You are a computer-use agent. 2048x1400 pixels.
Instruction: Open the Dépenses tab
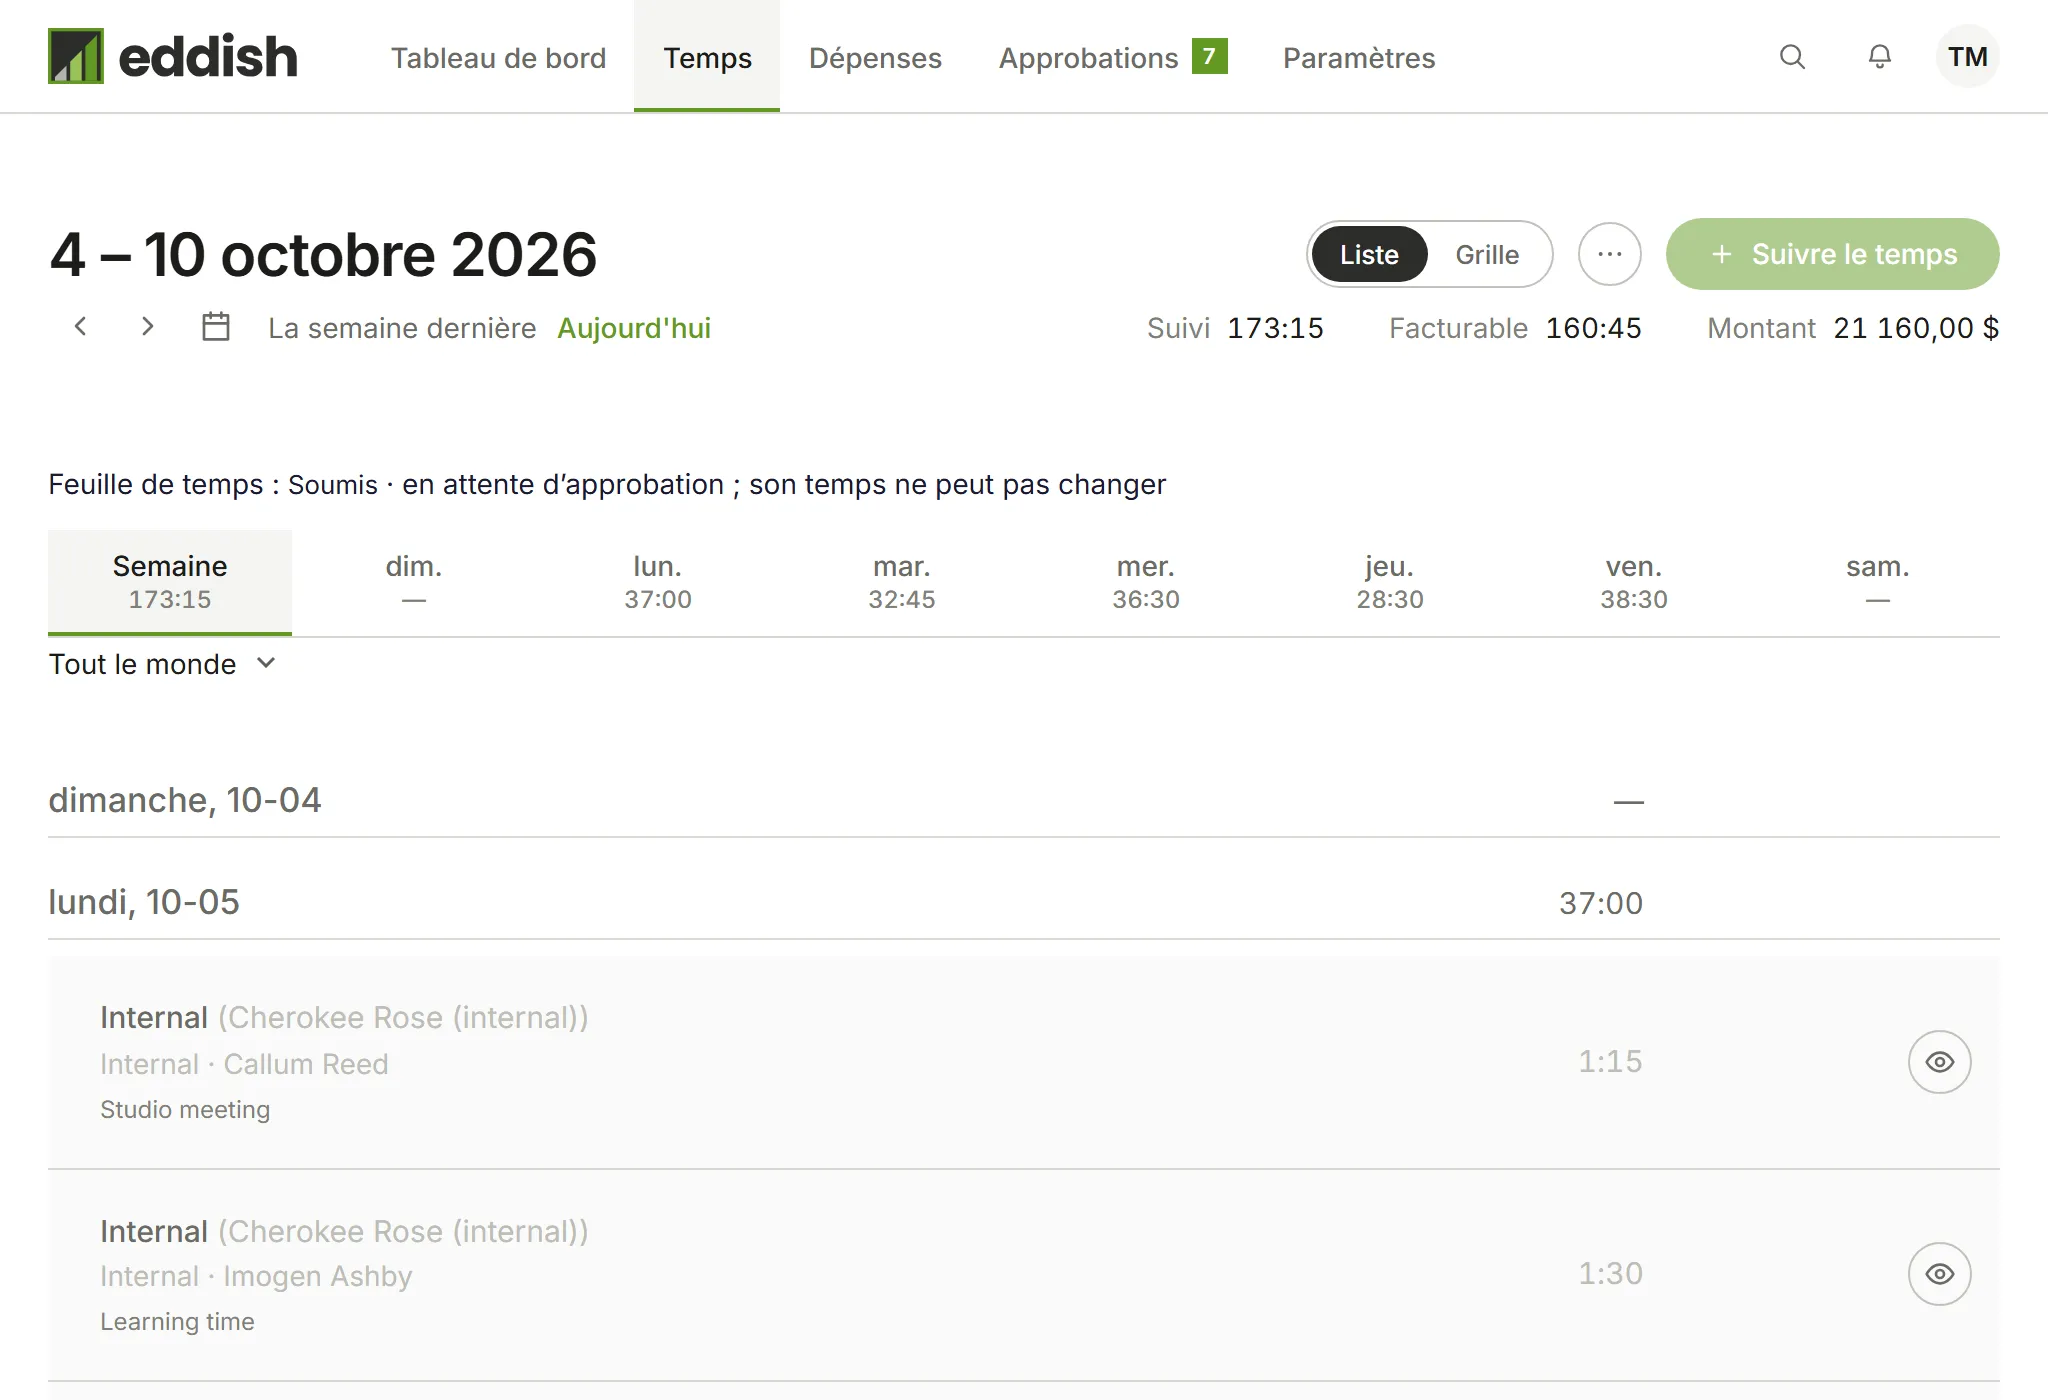[x=875, y=57]
